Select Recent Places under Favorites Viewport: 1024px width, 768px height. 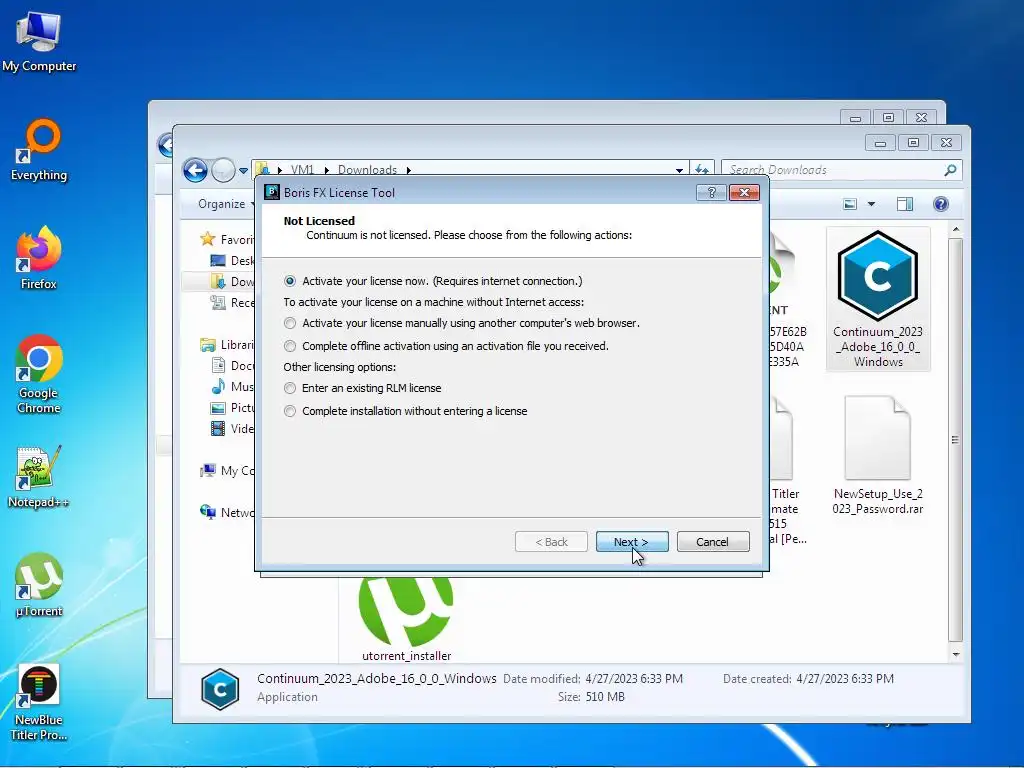232,302
